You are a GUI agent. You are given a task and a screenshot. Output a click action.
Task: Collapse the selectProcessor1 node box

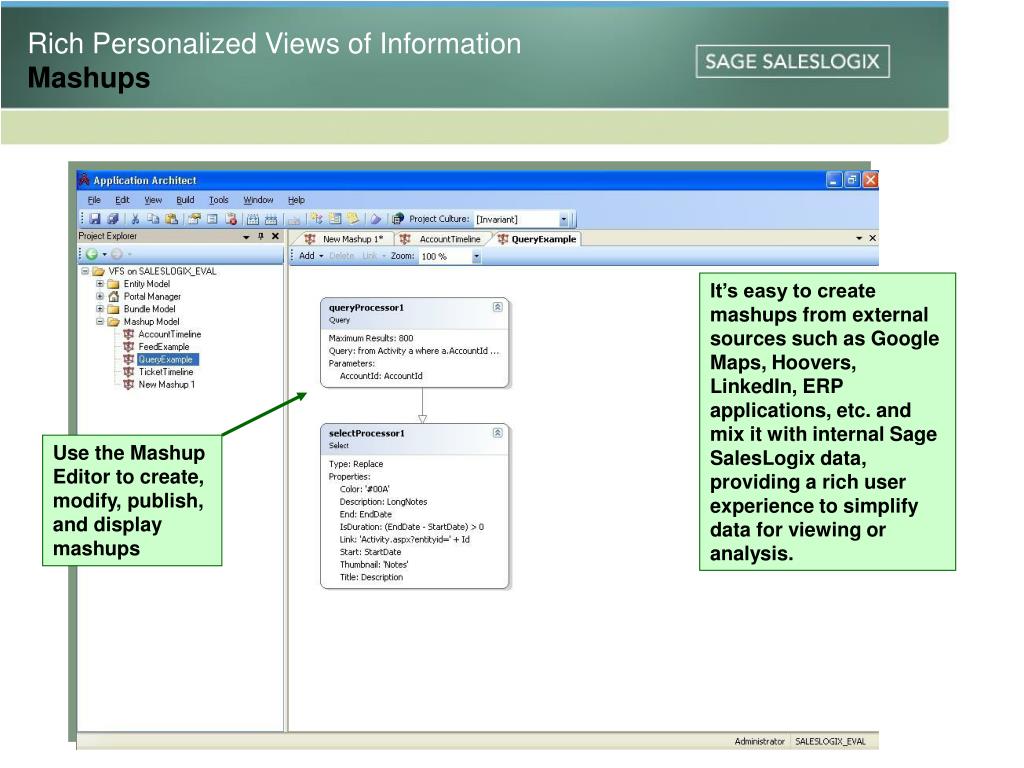coord(498,432)
